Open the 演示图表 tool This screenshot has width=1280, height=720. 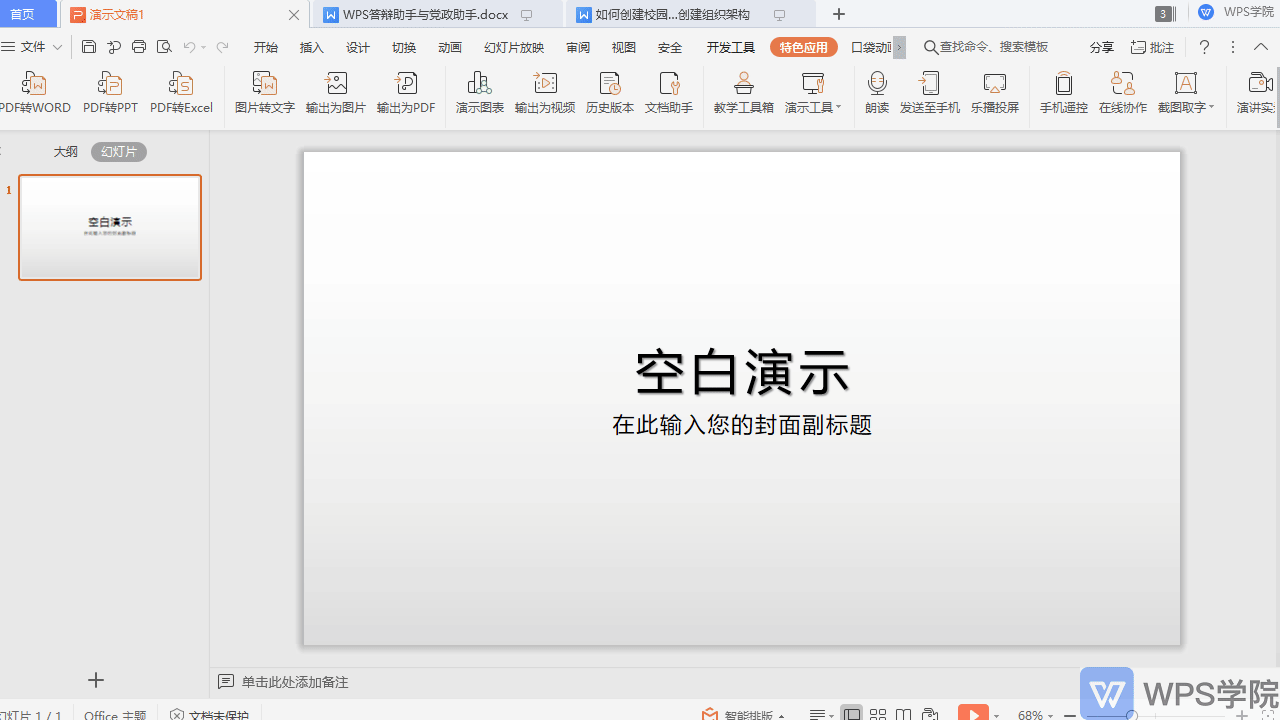pyautogui.click(x=479, y=92)
